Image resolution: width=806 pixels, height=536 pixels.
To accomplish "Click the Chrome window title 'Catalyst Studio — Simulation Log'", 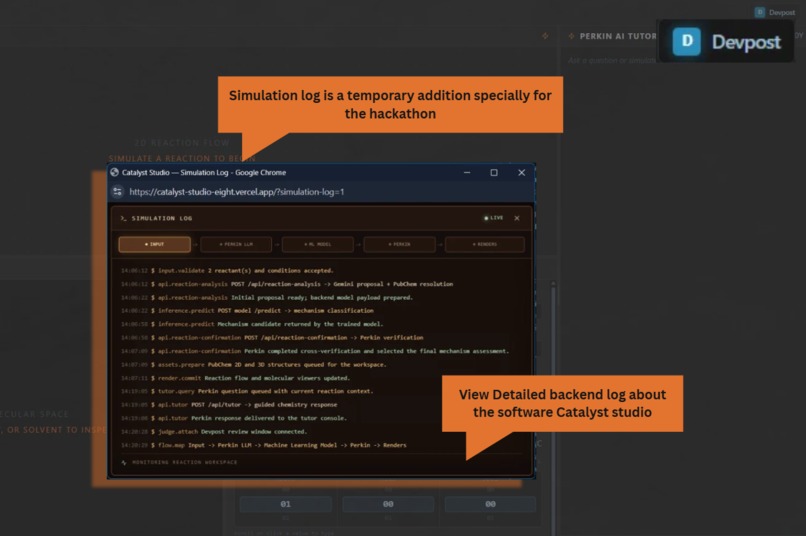I will tap(204, 173).
